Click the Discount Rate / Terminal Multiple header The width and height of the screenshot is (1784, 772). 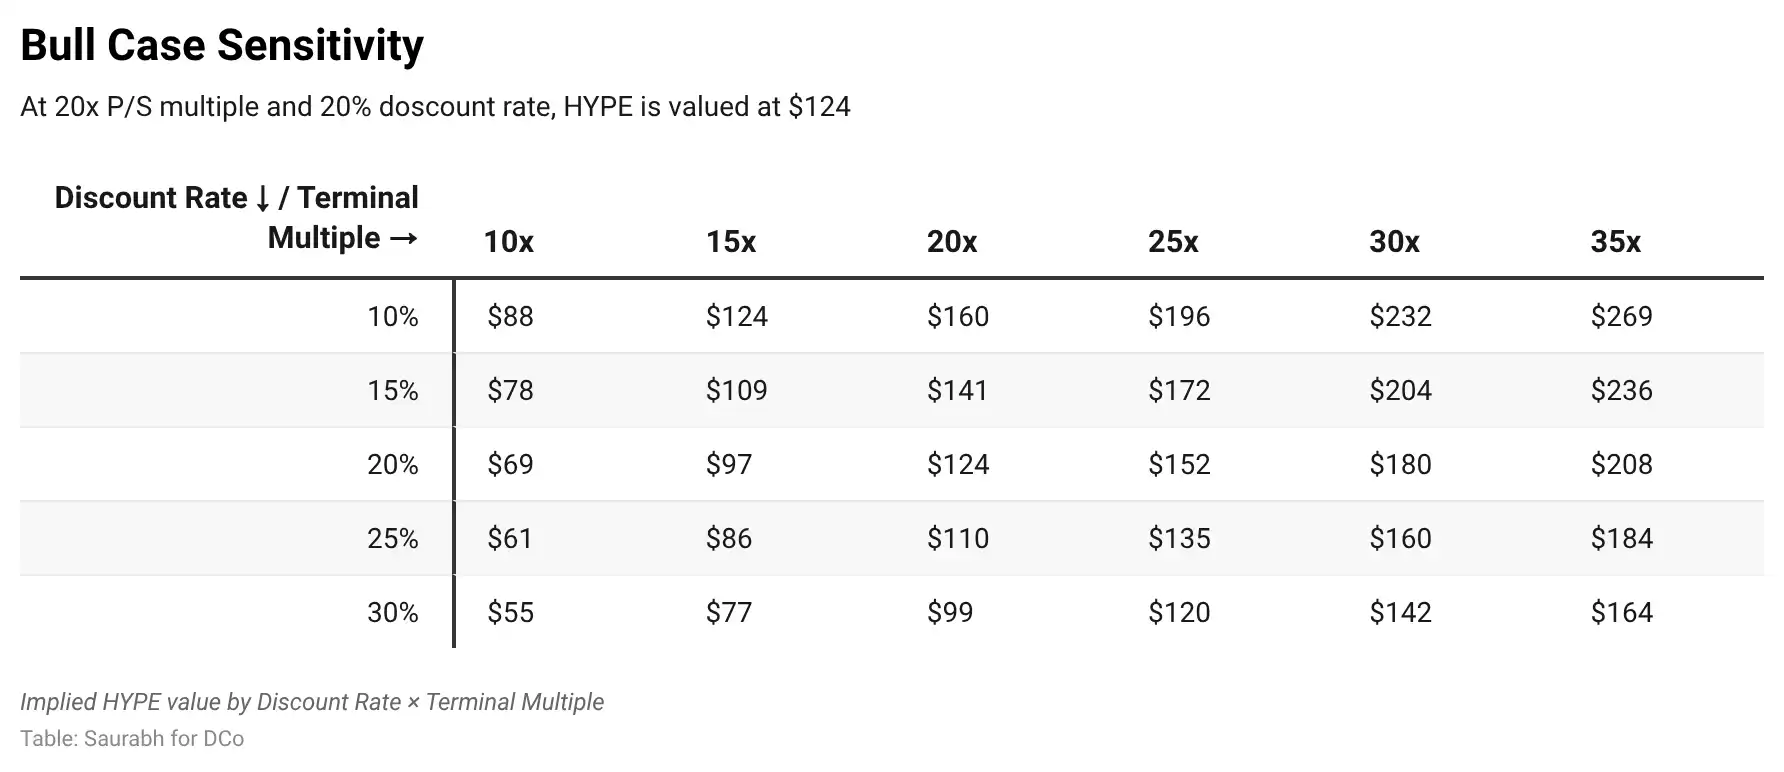pyautogui.click(x=237, y=218)
